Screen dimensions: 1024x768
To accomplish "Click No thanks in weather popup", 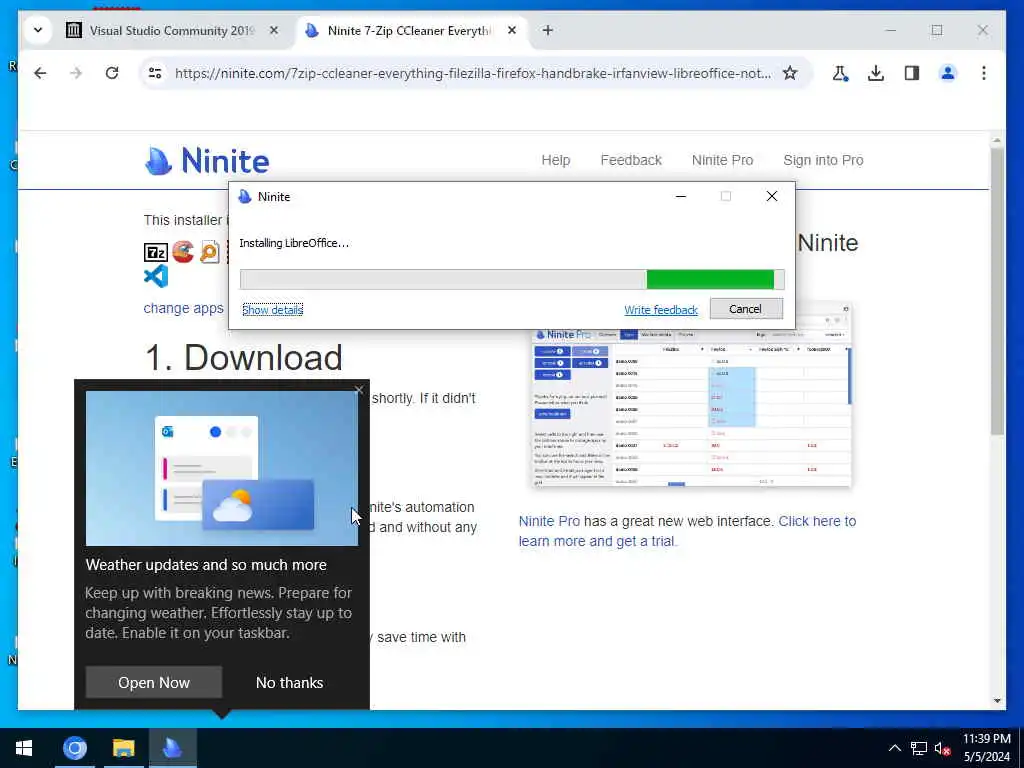I will 289,682.
